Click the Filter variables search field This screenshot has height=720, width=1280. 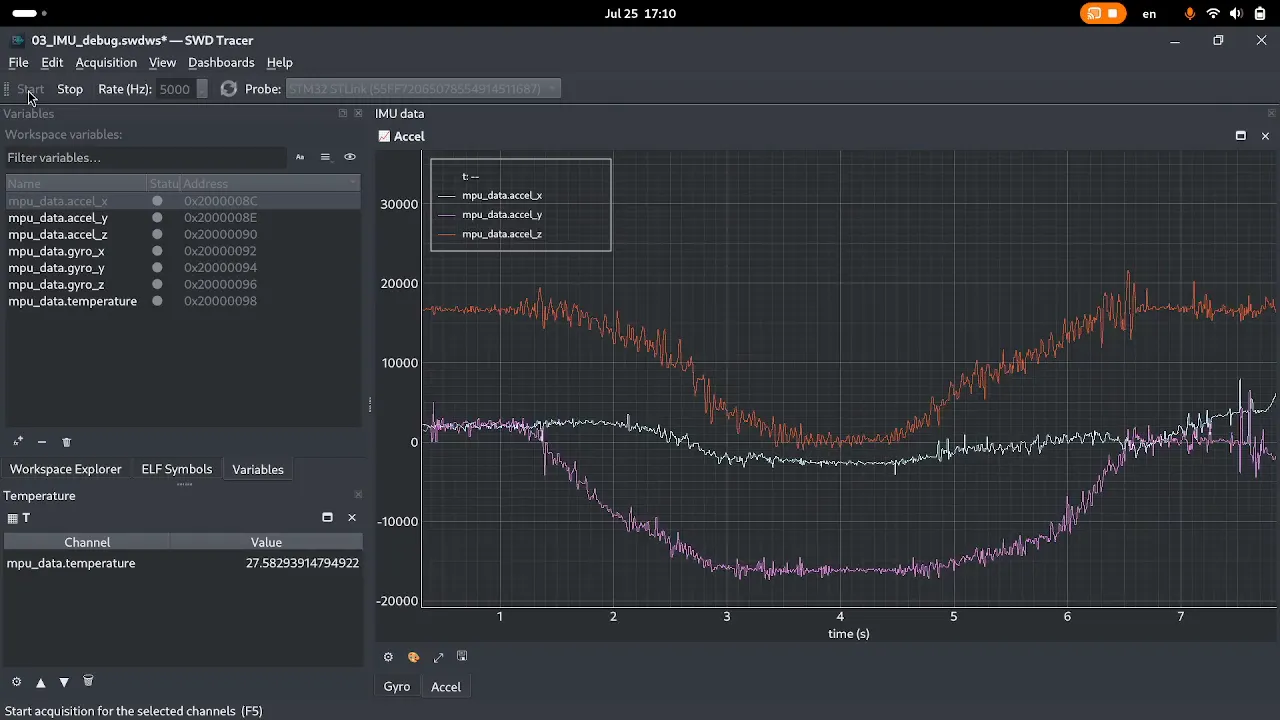[x=146, y=157]
